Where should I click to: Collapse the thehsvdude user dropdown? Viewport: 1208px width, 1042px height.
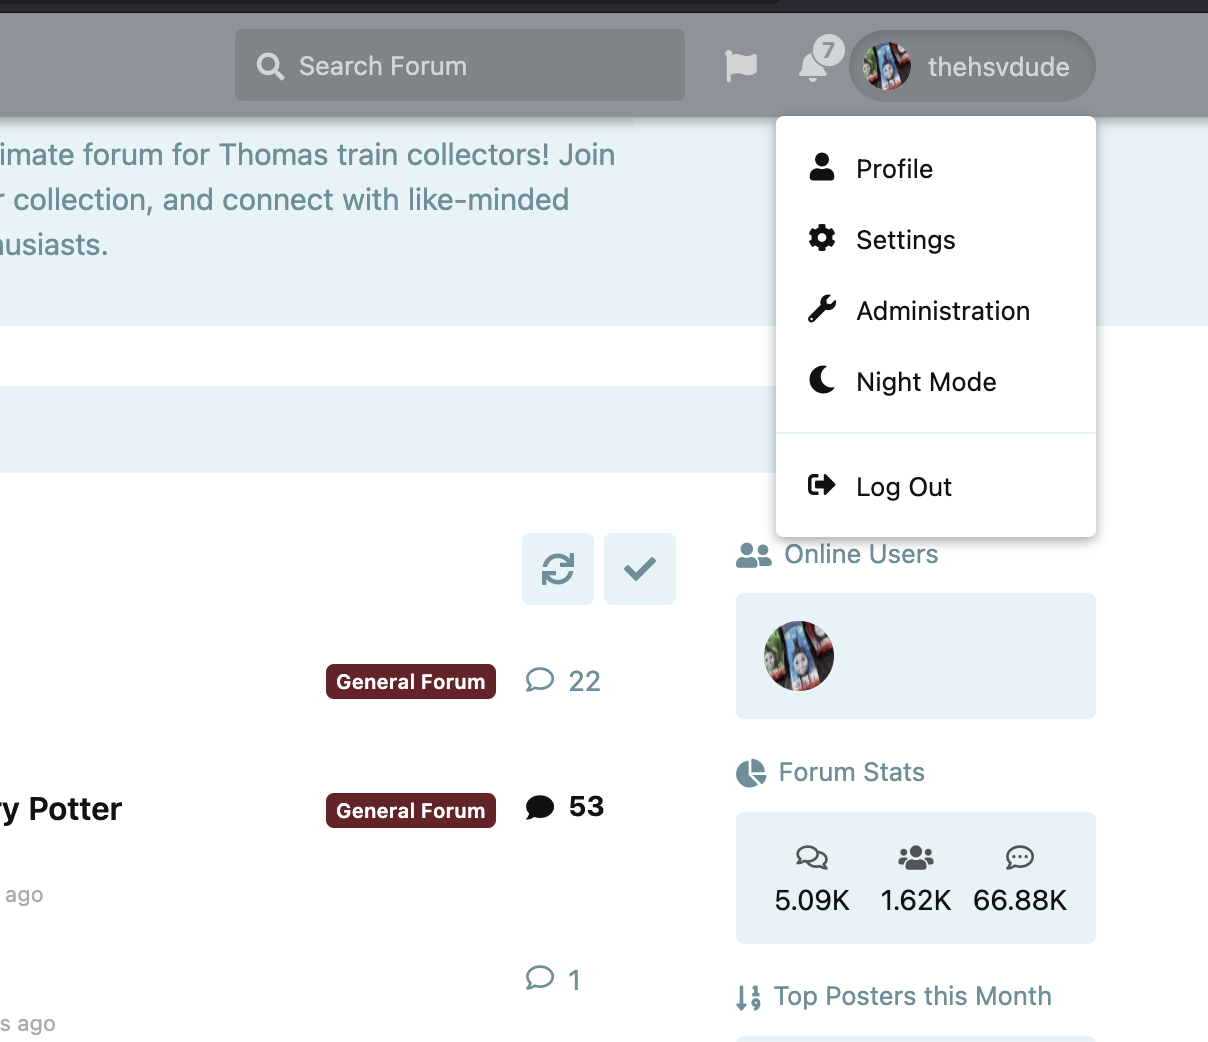click(x=972, y=66)
